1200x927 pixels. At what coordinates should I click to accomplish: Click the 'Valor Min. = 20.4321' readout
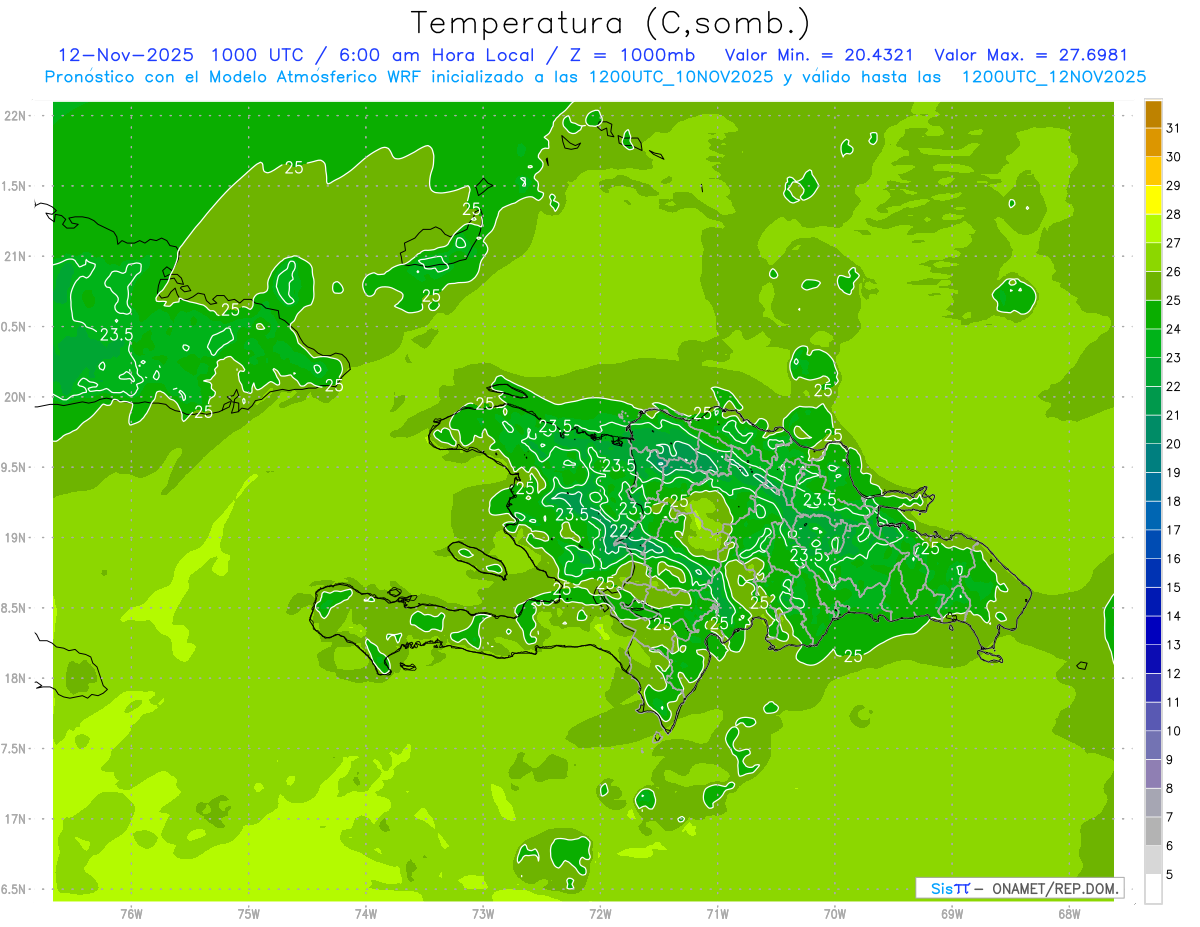pos(819,55)
